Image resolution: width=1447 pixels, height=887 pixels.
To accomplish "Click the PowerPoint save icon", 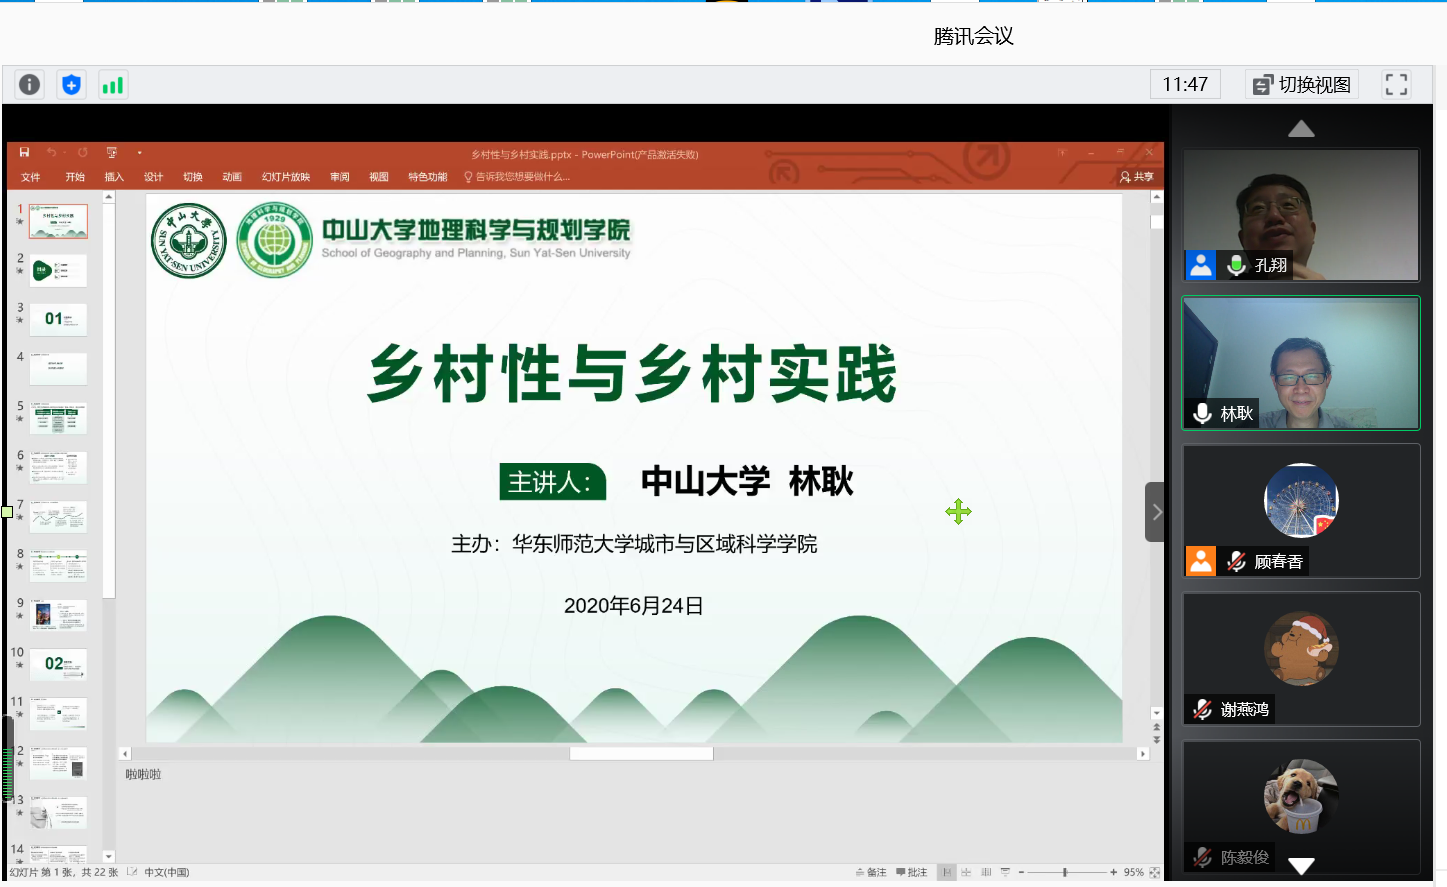I will [25, 153].
